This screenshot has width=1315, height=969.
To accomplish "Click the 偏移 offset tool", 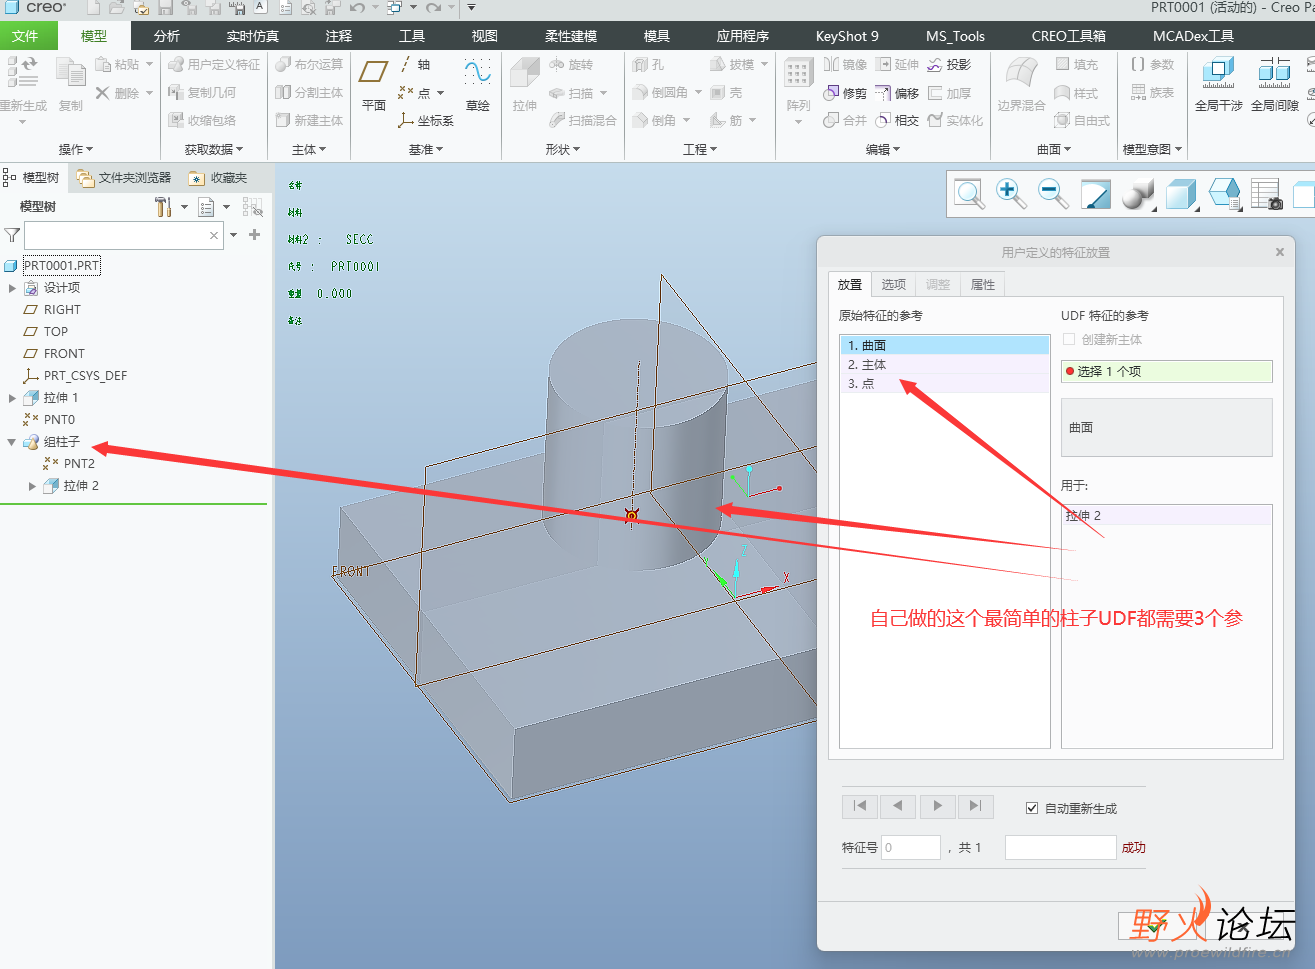I will 897,93.
